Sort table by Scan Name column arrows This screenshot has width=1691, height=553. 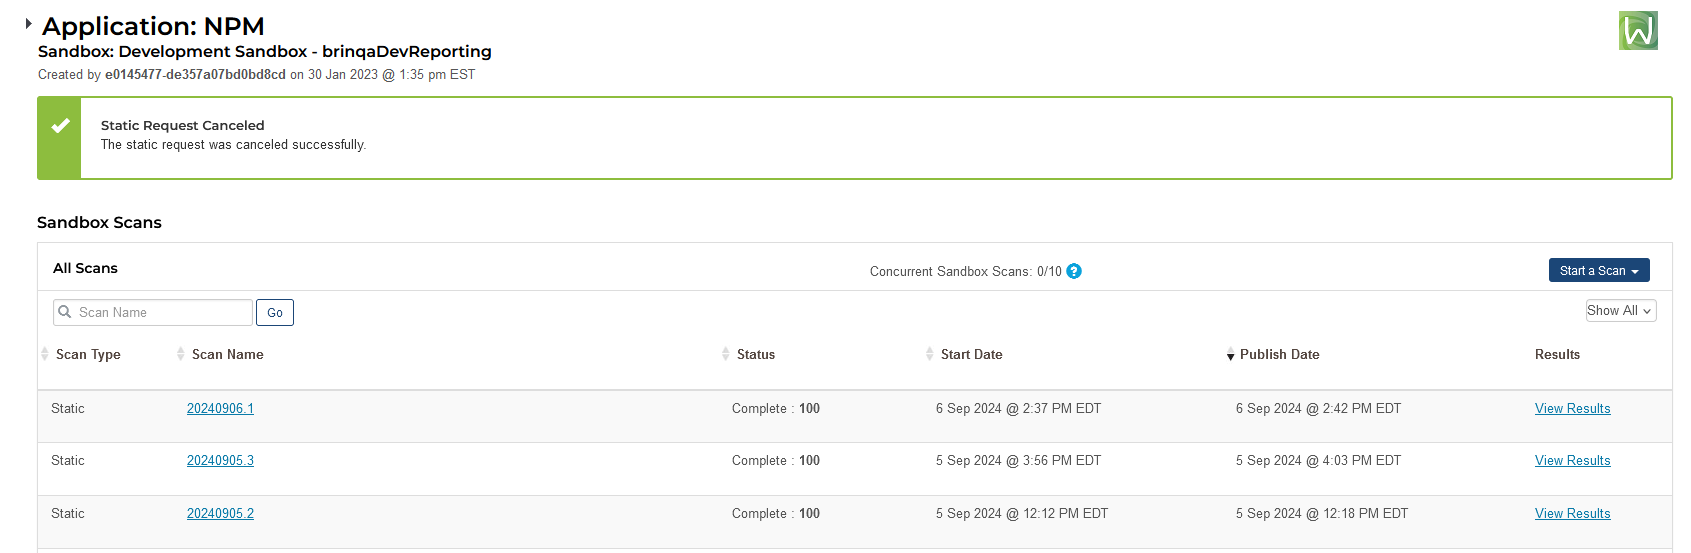tap(181, 354)
